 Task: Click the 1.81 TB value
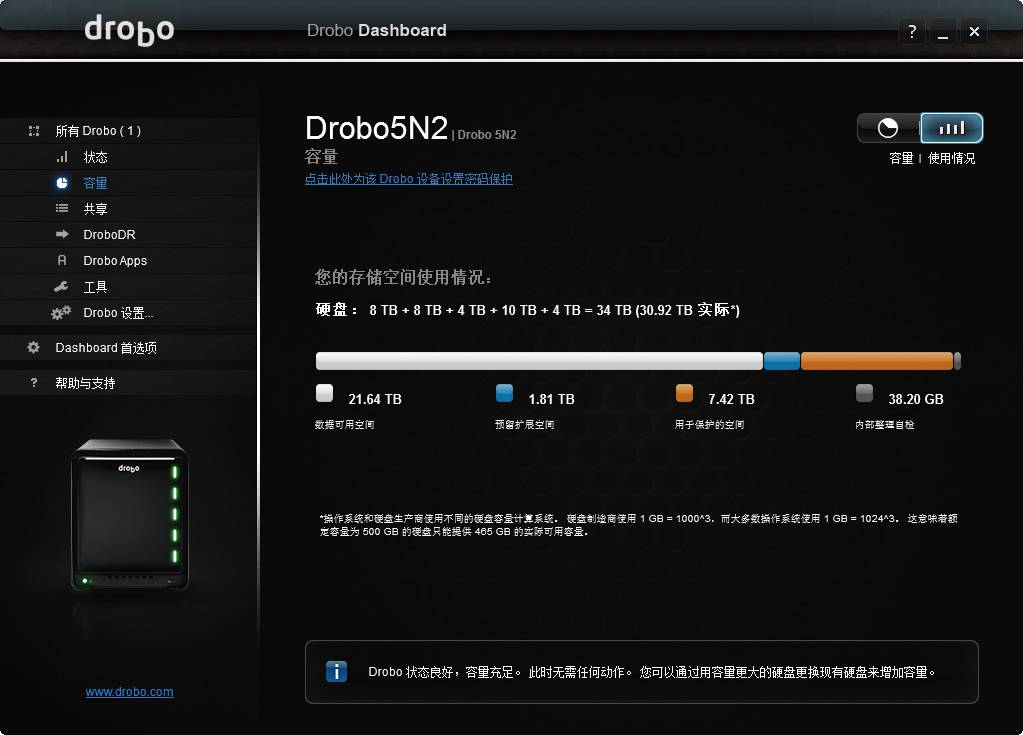[551, 399]
